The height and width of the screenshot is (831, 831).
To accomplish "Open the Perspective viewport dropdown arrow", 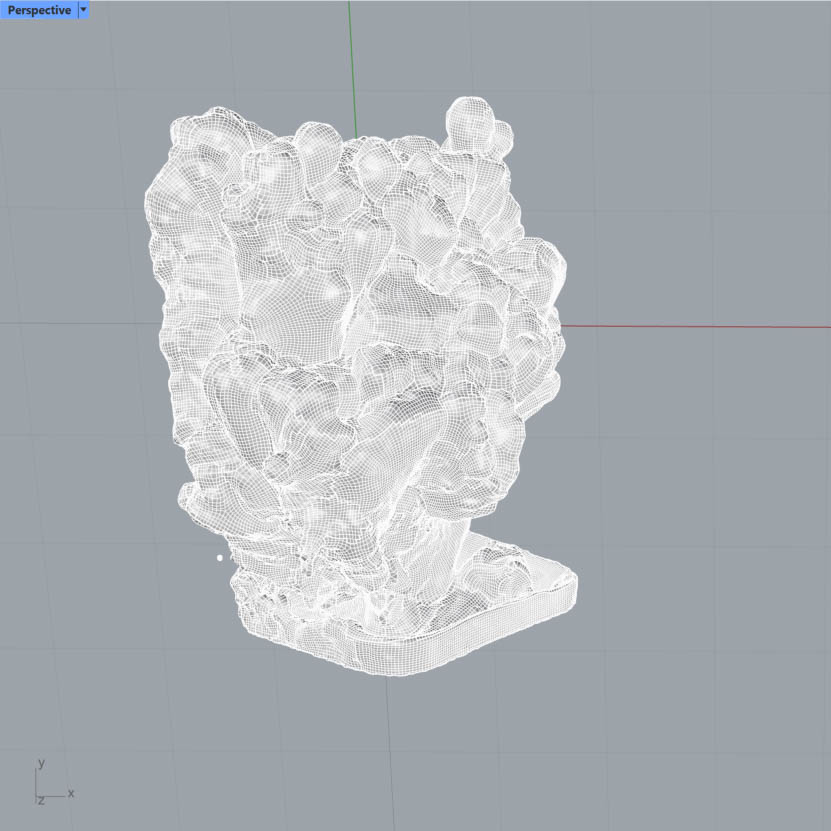I will [x=83, y=10].
